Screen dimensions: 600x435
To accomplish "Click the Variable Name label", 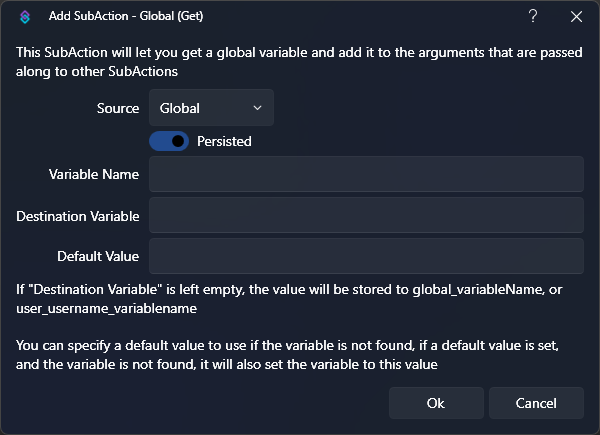I will tap(94, 174).
